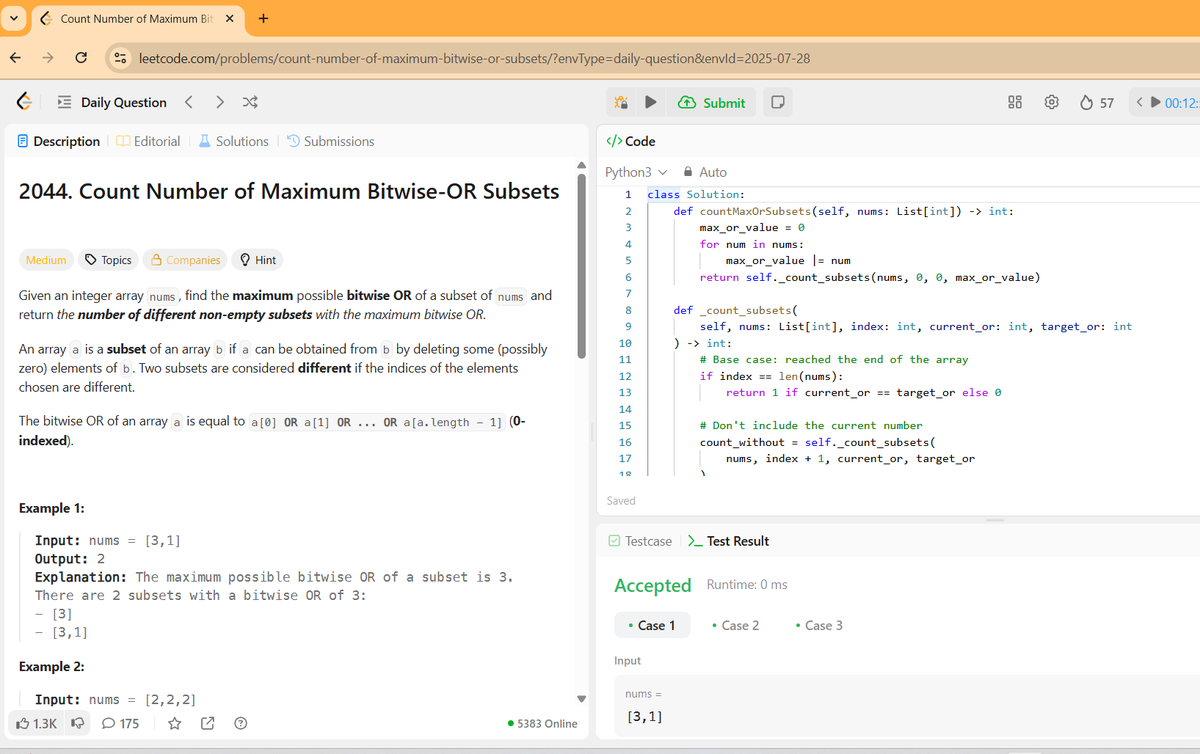Reveal the problem Hint

[x=257, y=260]
